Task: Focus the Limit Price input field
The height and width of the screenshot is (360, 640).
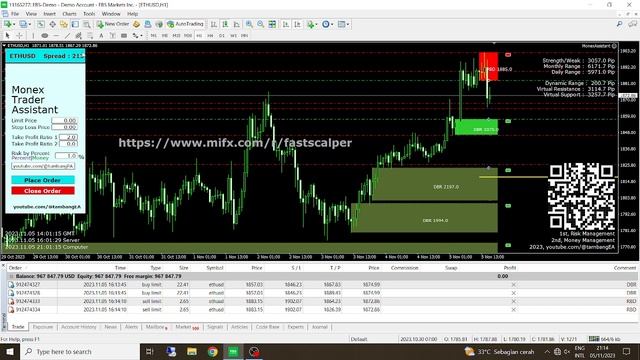Action: 64,120
